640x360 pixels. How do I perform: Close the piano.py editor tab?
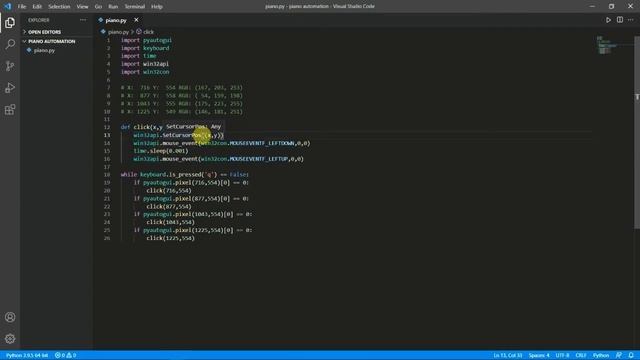tap(136, 20)
